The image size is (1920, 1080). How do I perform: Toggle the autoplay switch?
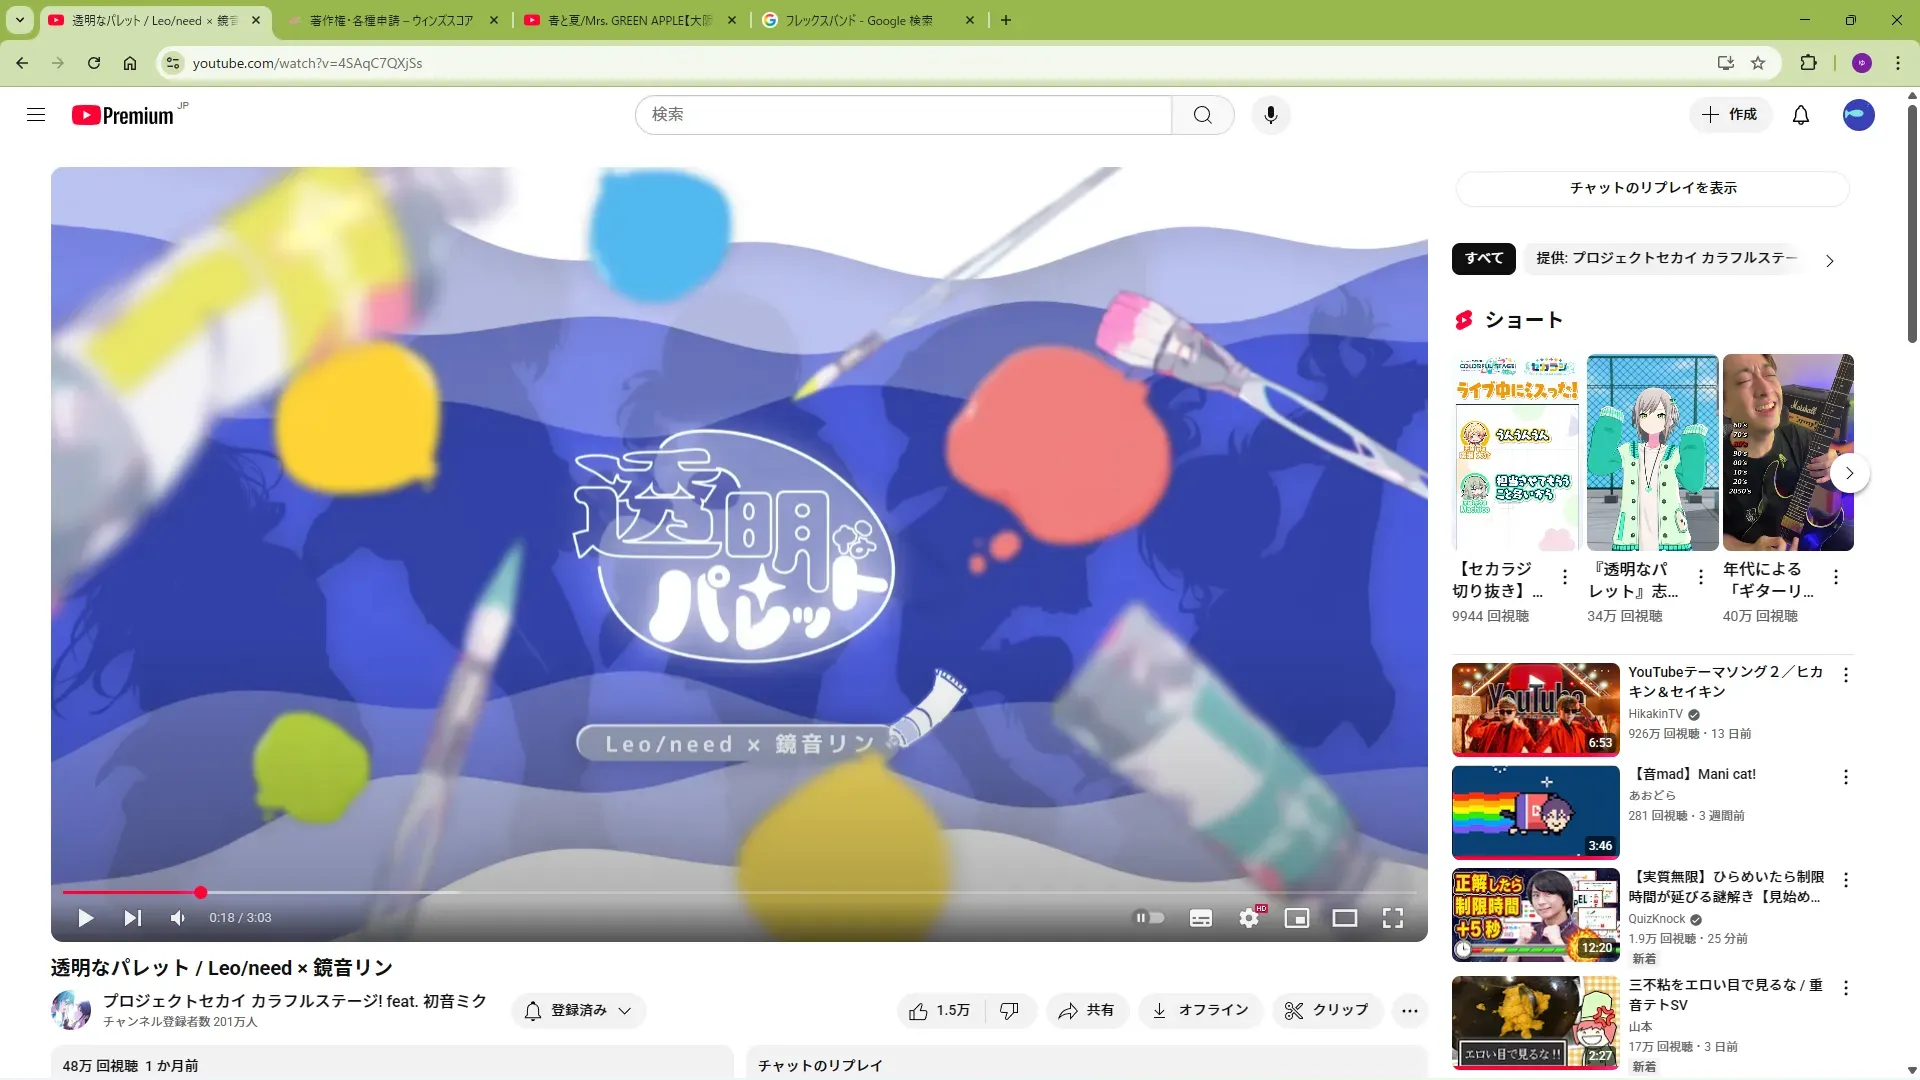(x=1149, y=918)
